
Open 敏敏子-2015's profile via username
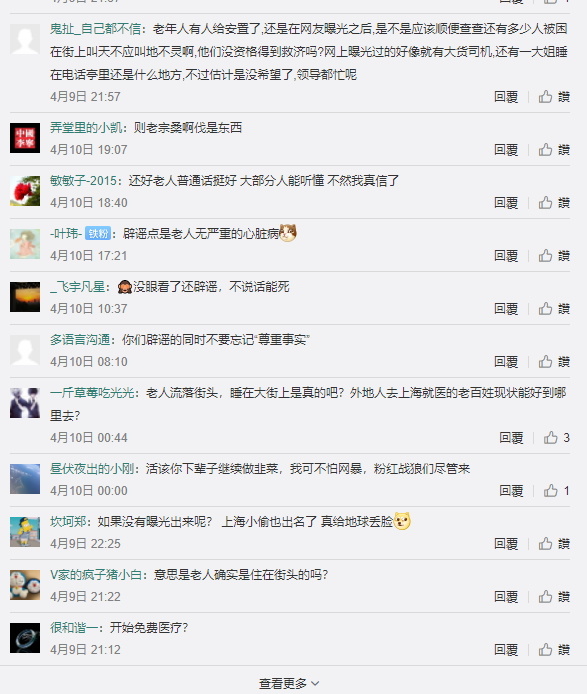pos(84,181)
